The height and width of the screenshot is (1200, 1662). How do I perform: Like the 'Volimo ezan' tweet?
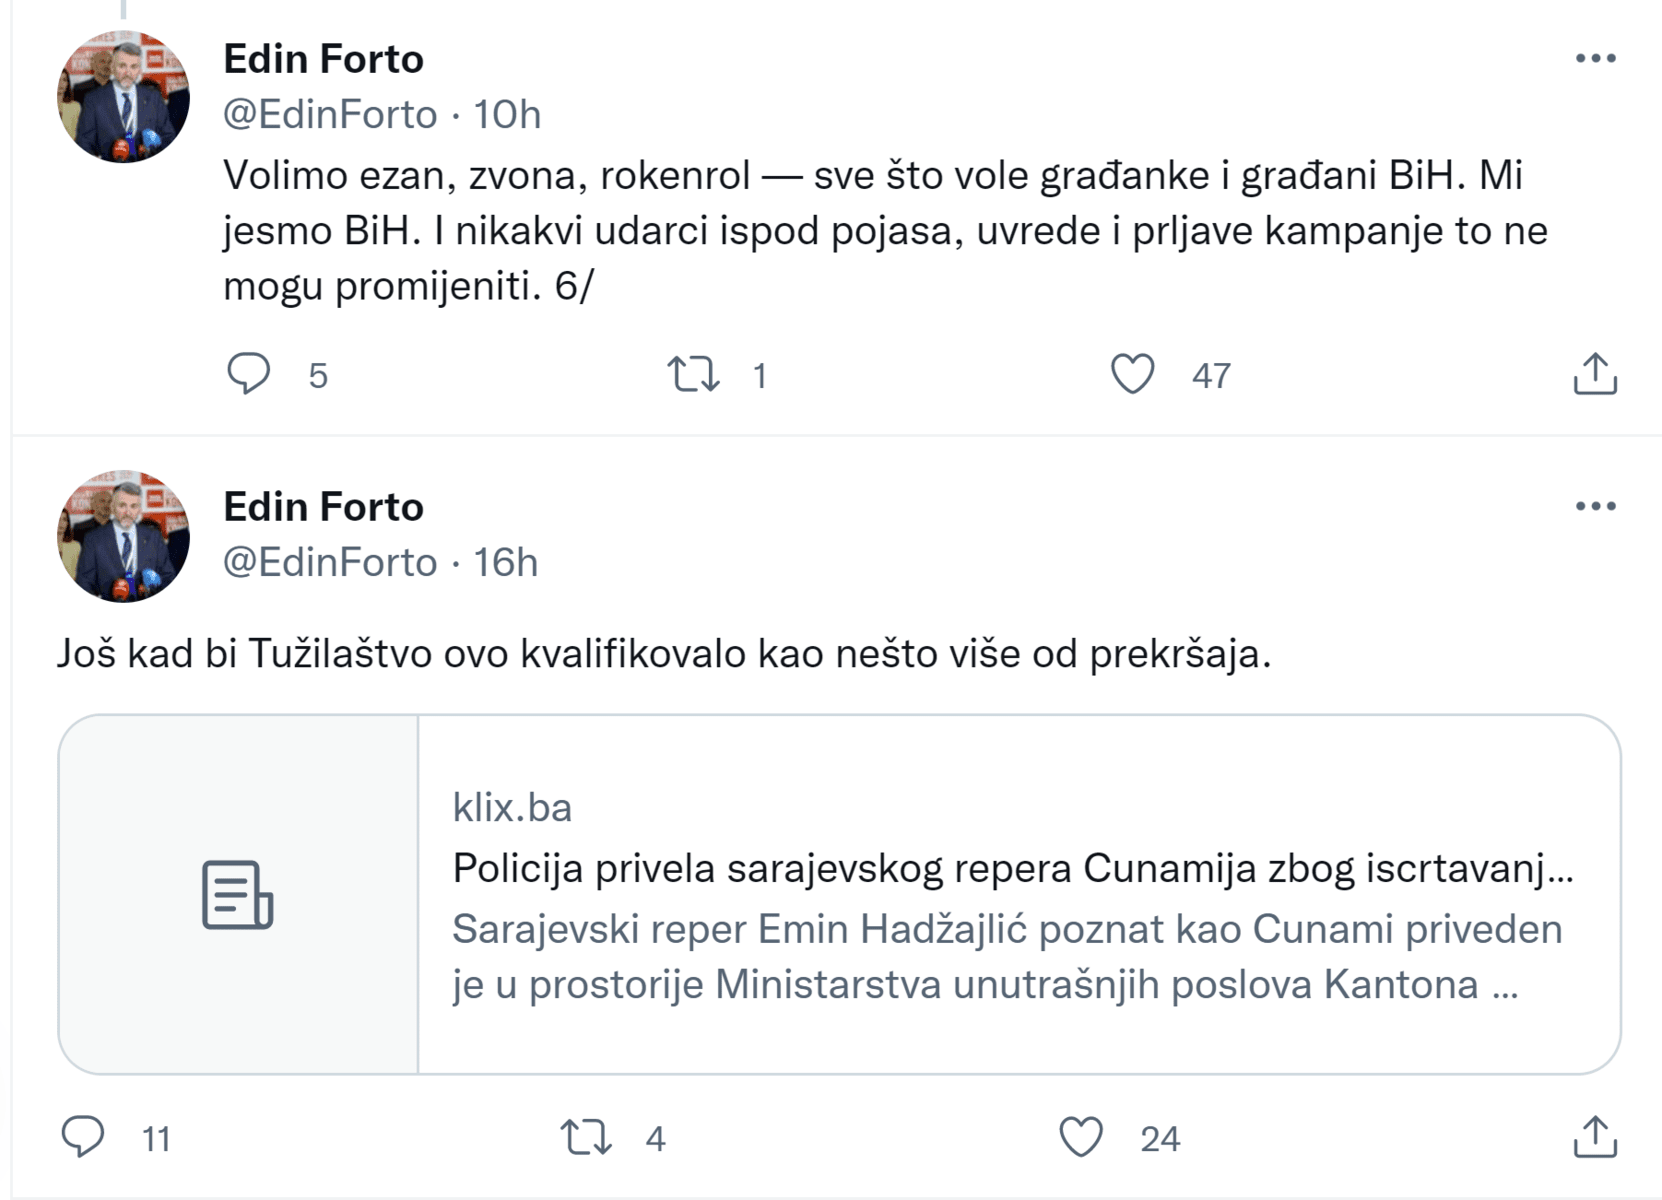(1132, 374)
